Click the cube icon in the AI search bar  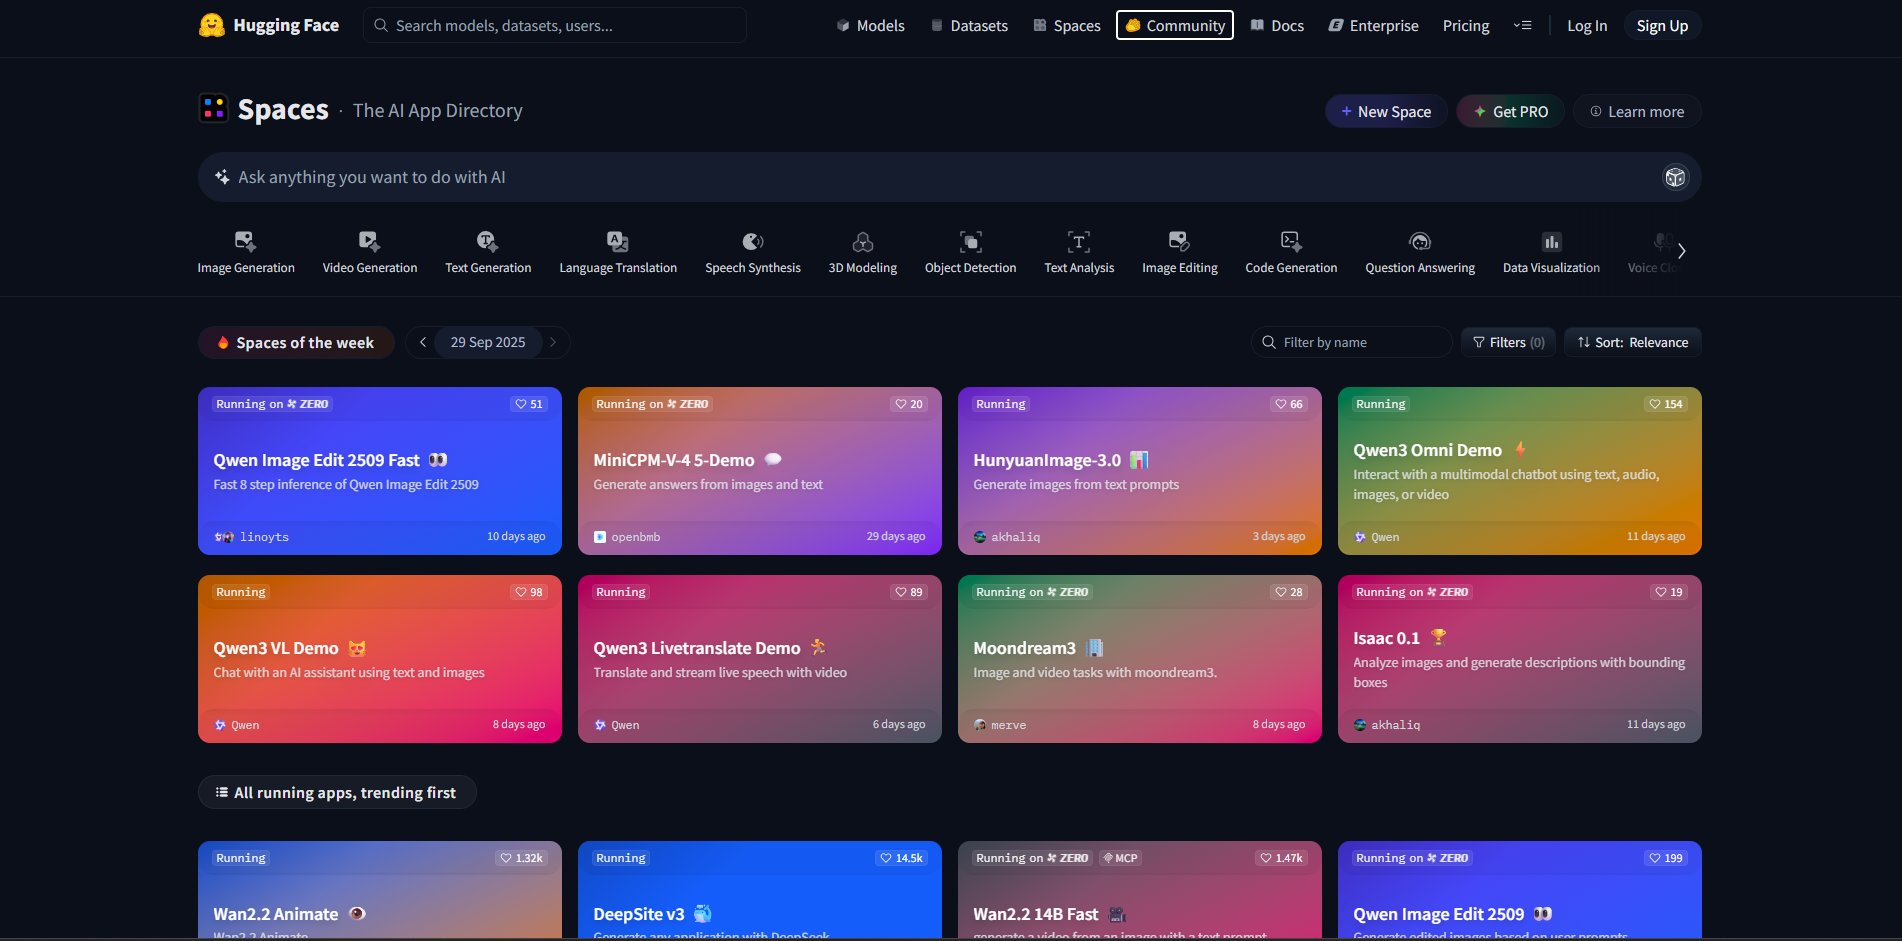coord(1674,177)
